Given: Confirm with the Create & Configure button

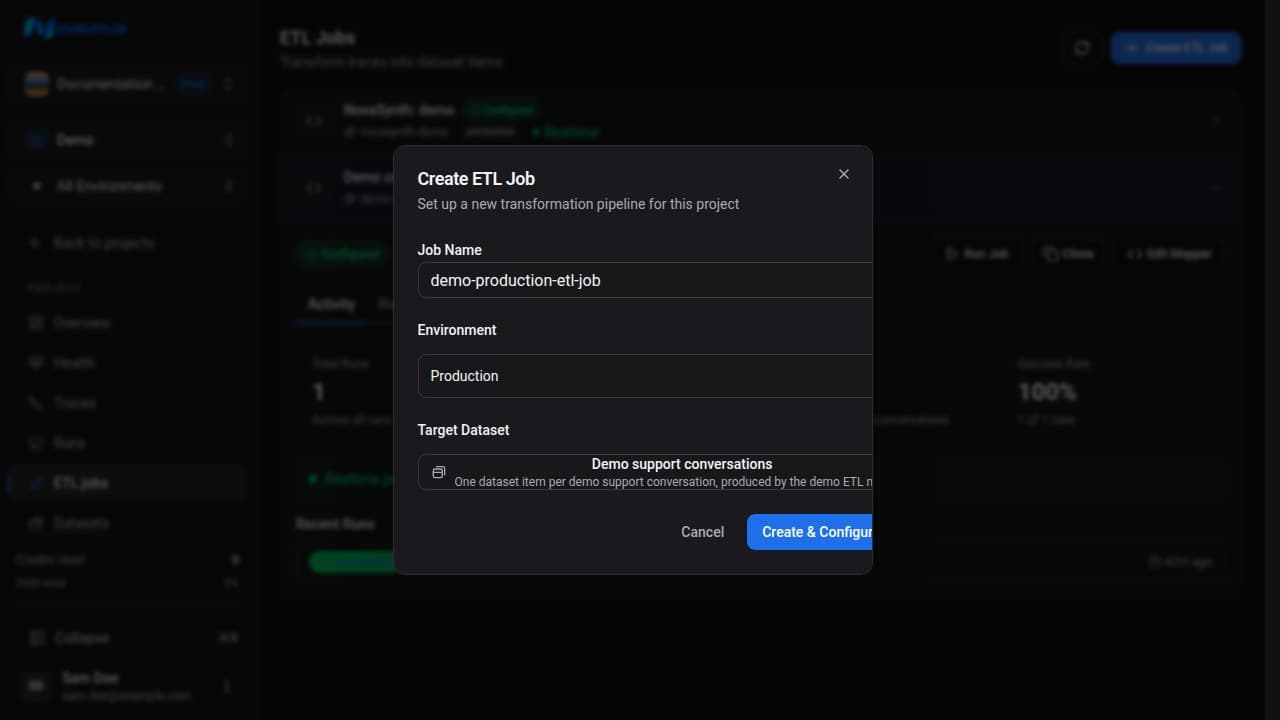Looking at the screenshot, I should tap(810, 532).
